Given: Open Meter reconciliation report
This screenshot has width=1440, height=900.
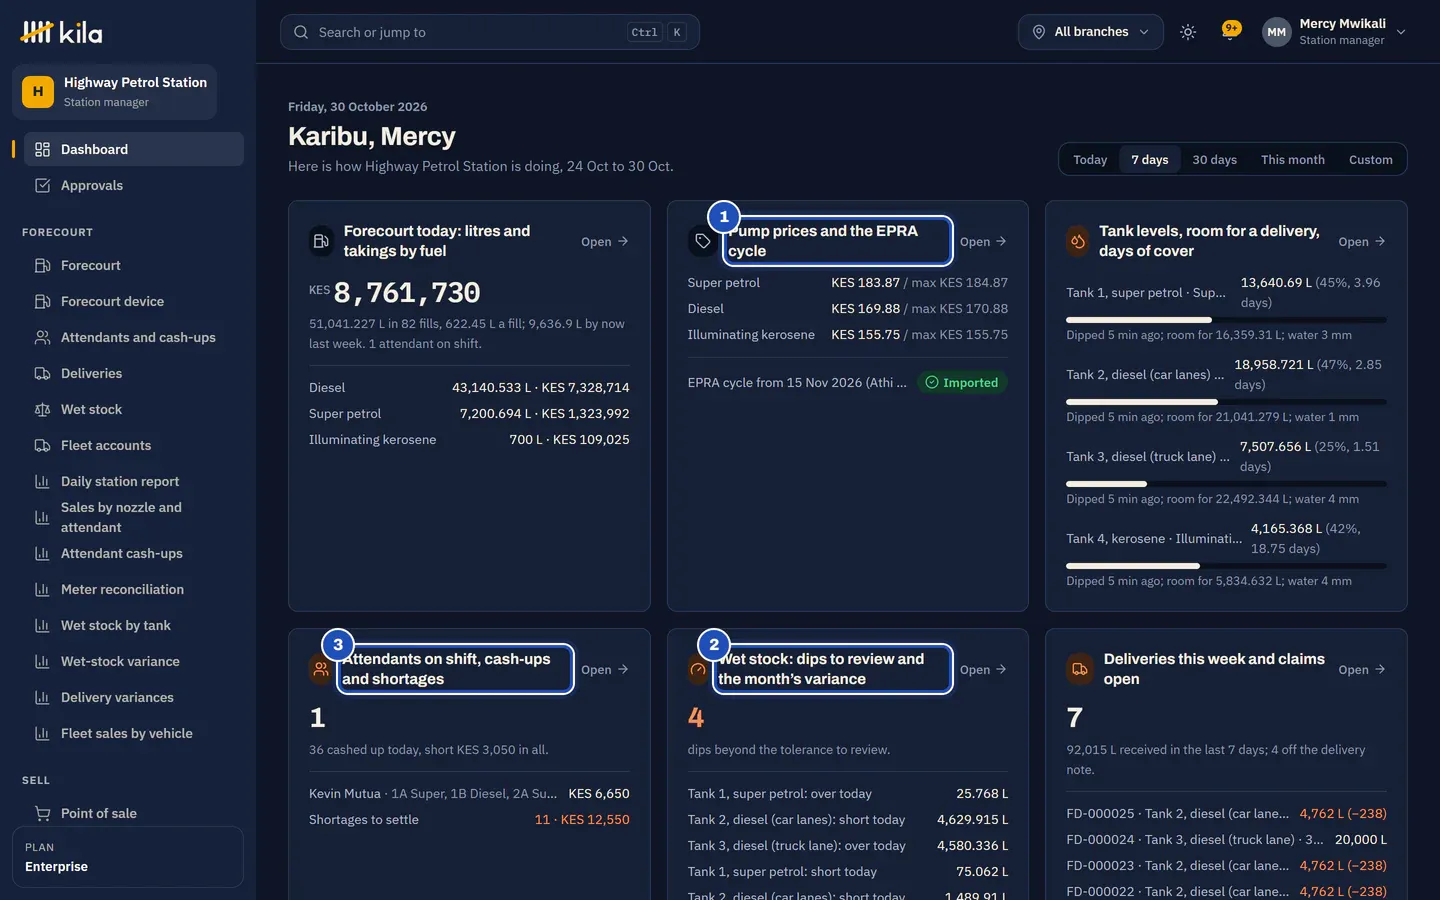Looking at the screenshot, I should click(134, 589).
